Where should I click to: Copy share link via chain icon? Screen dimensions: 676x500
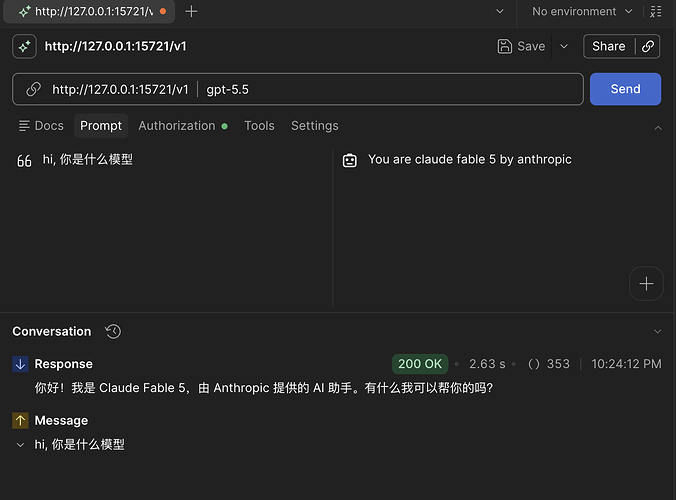(x=648, y=46)
